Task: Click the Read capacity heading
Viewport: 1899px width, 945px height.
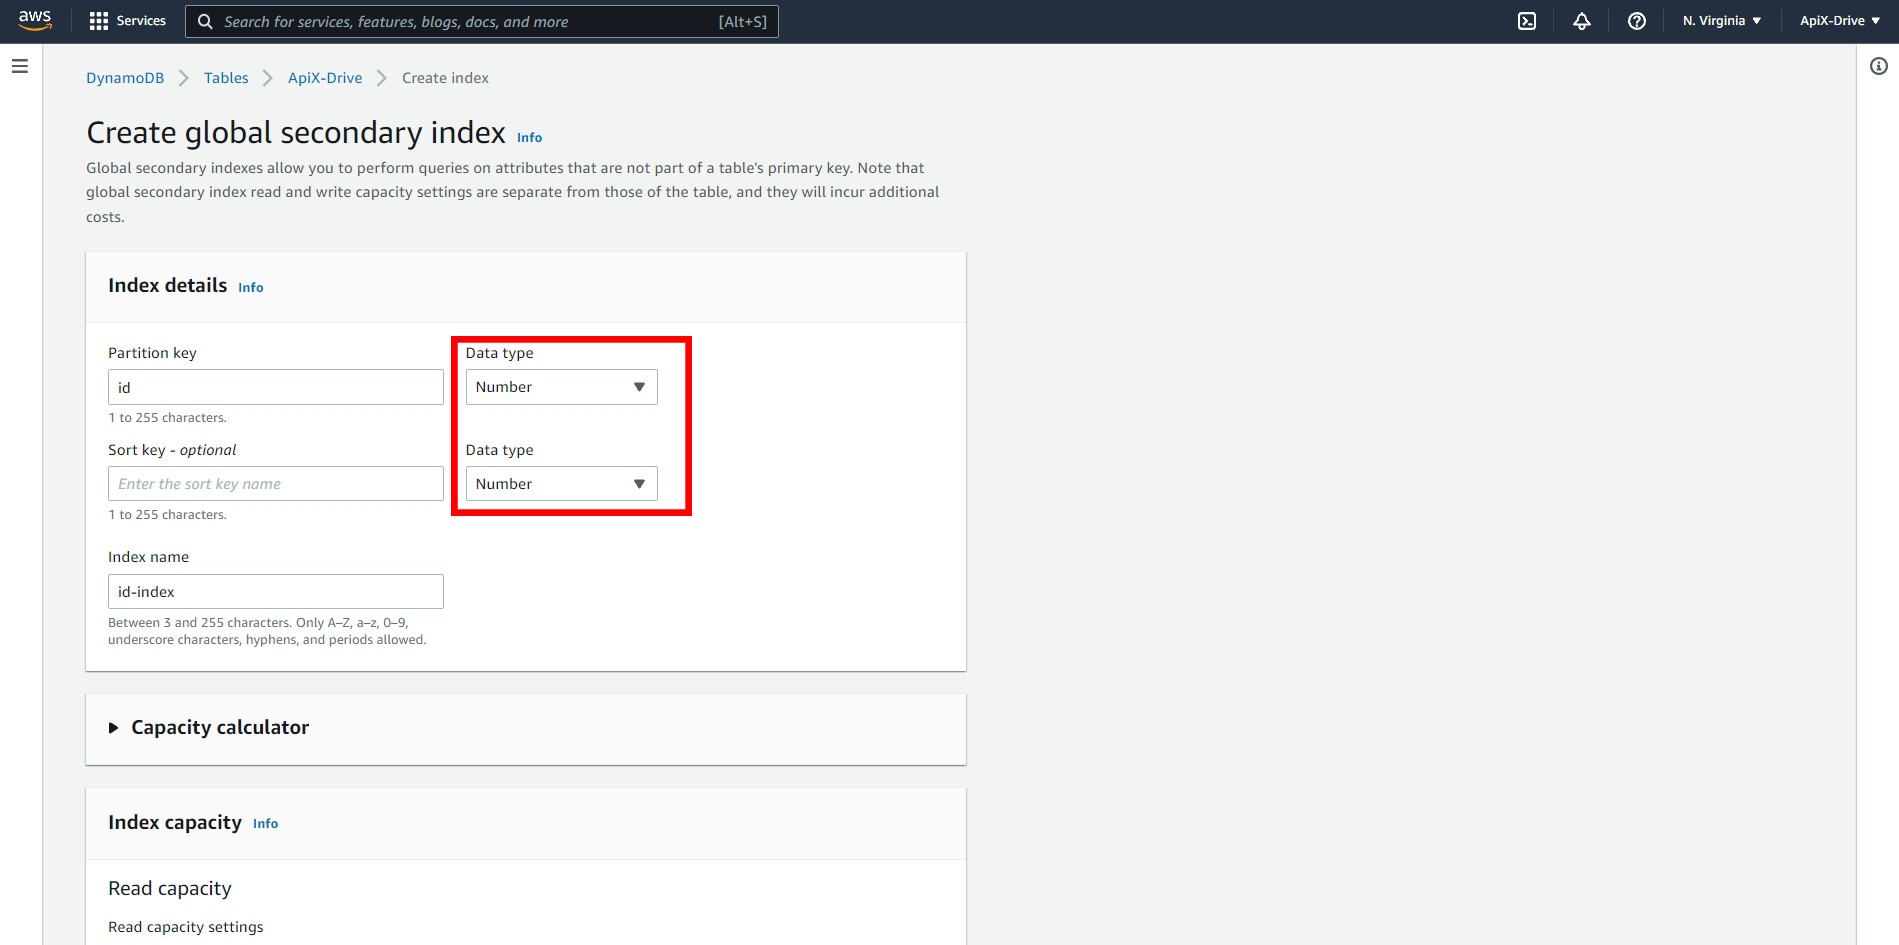Action: click(170, 889)
